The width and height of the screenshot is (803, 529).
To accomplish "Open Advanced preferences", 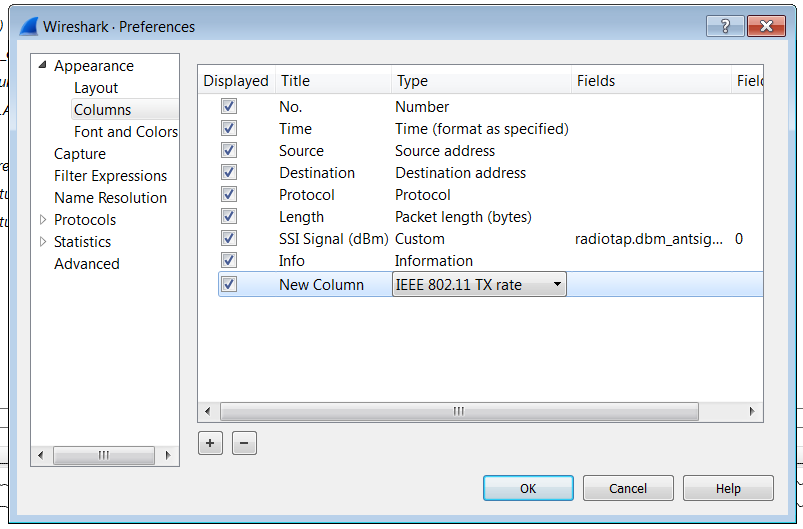I will [x=87, y=264].
